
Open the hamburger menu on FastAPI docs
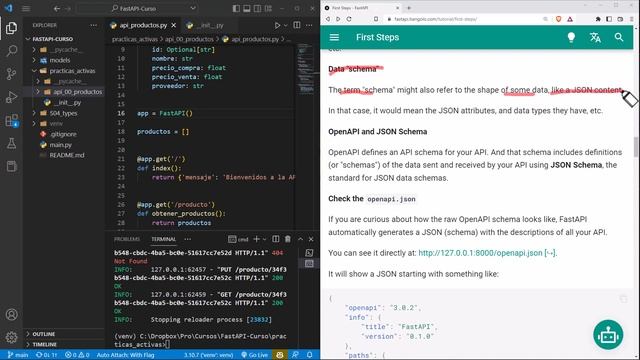(x=334, y=37)
